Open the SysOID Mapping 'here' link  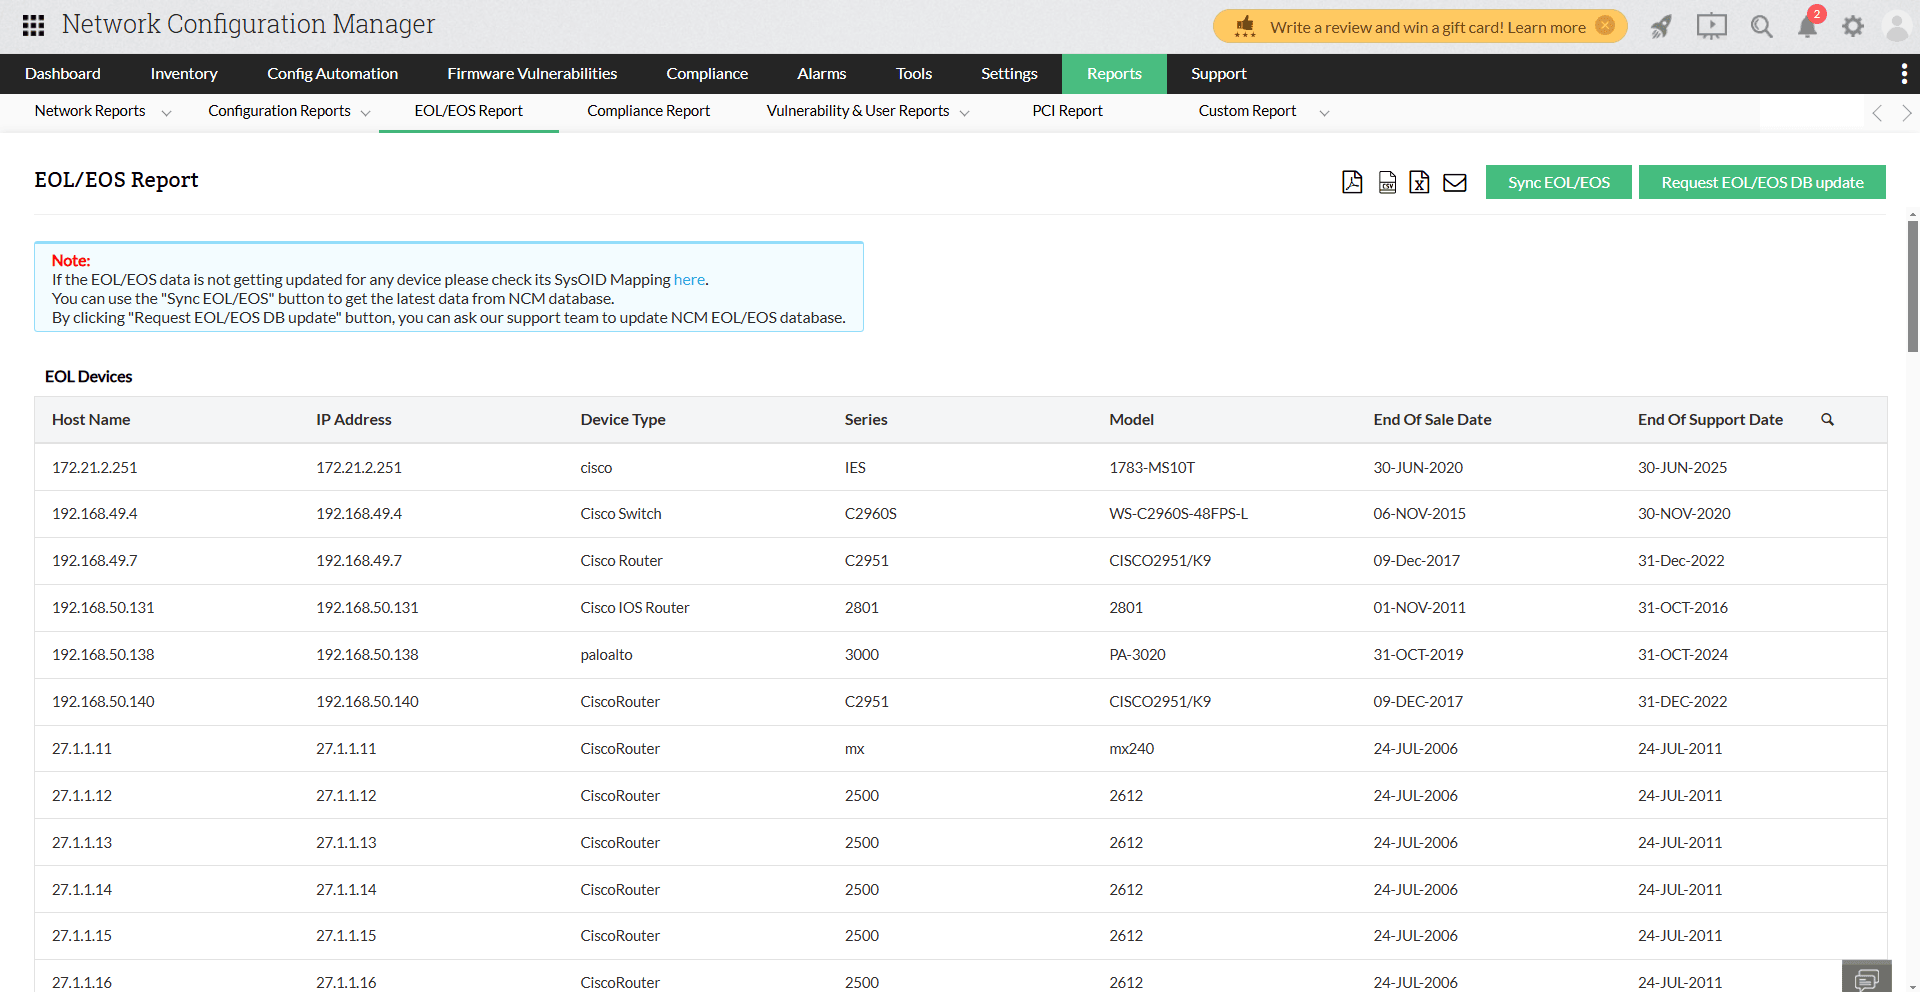pos(689,280)
